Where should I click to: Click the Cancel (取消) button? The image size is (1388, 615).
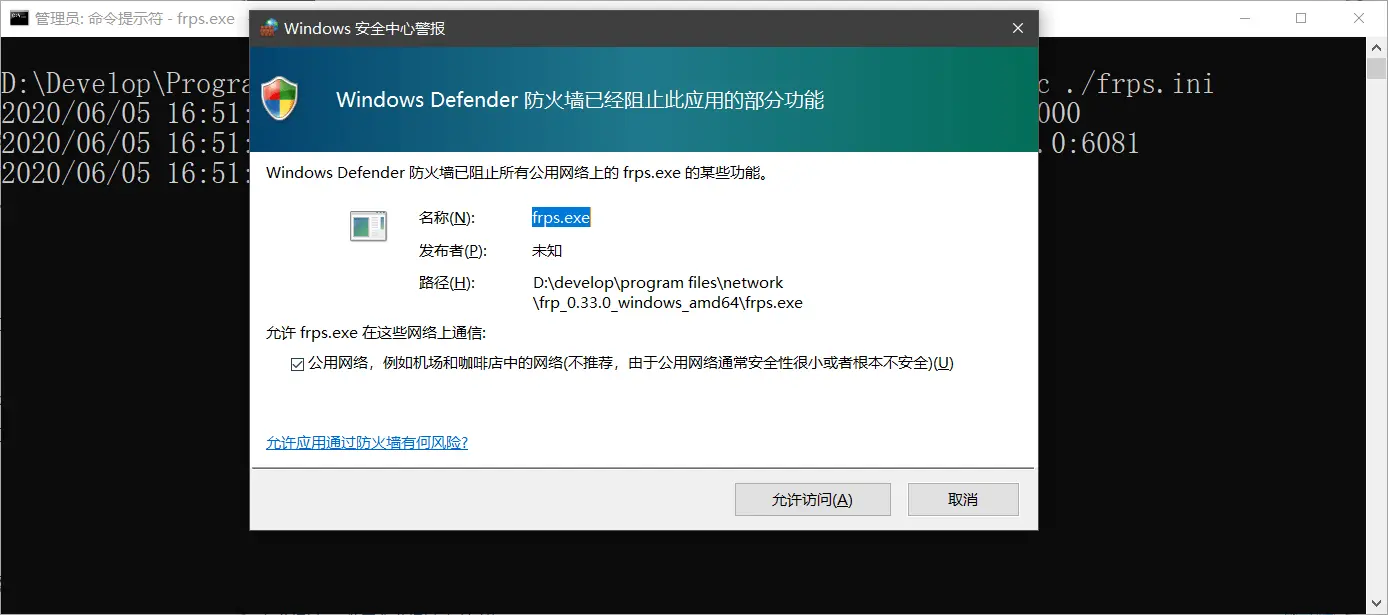coord(963,499)
